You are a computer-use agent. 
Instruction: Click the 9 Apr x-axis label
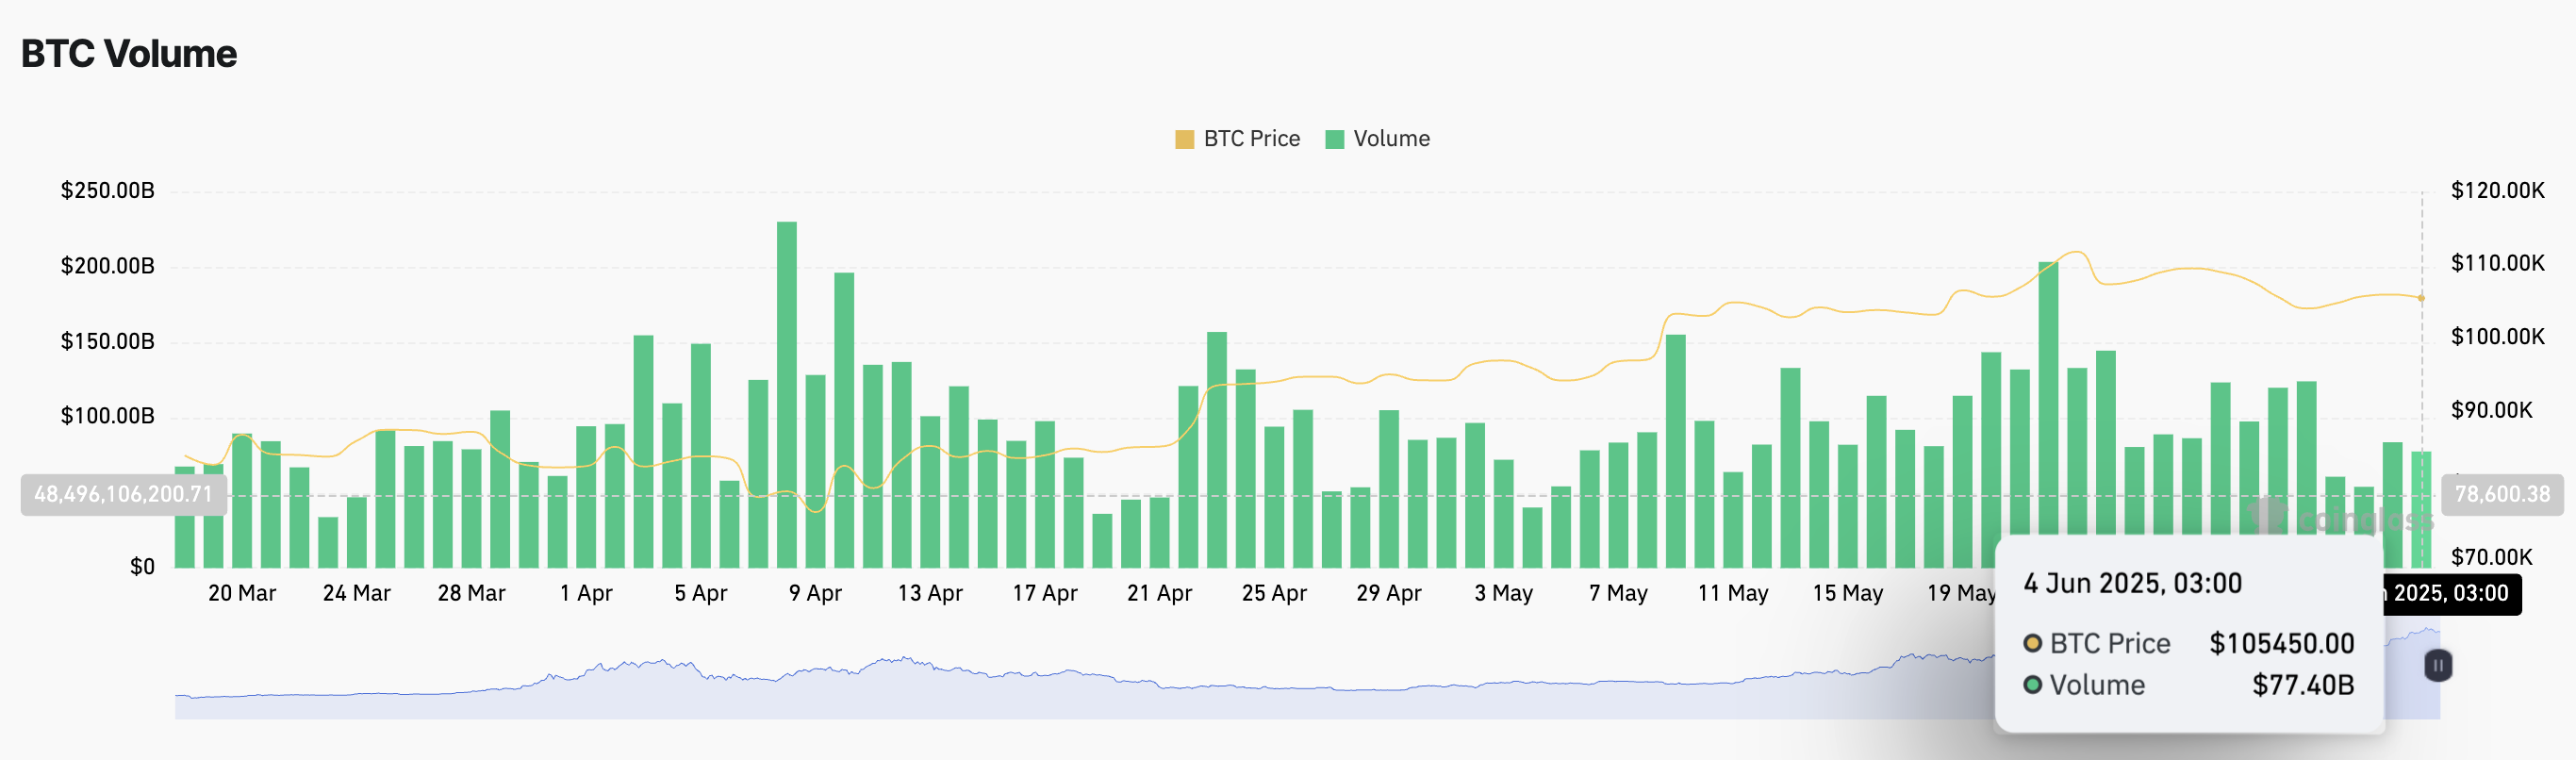[x=815, y=593]
